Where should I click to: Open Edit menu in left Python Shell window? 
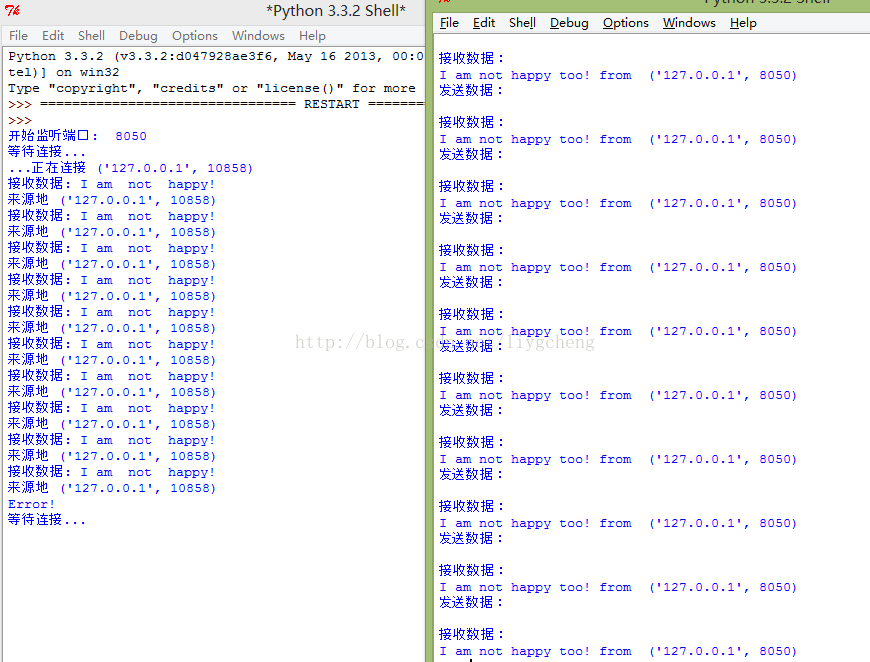(x=53, y=36)
